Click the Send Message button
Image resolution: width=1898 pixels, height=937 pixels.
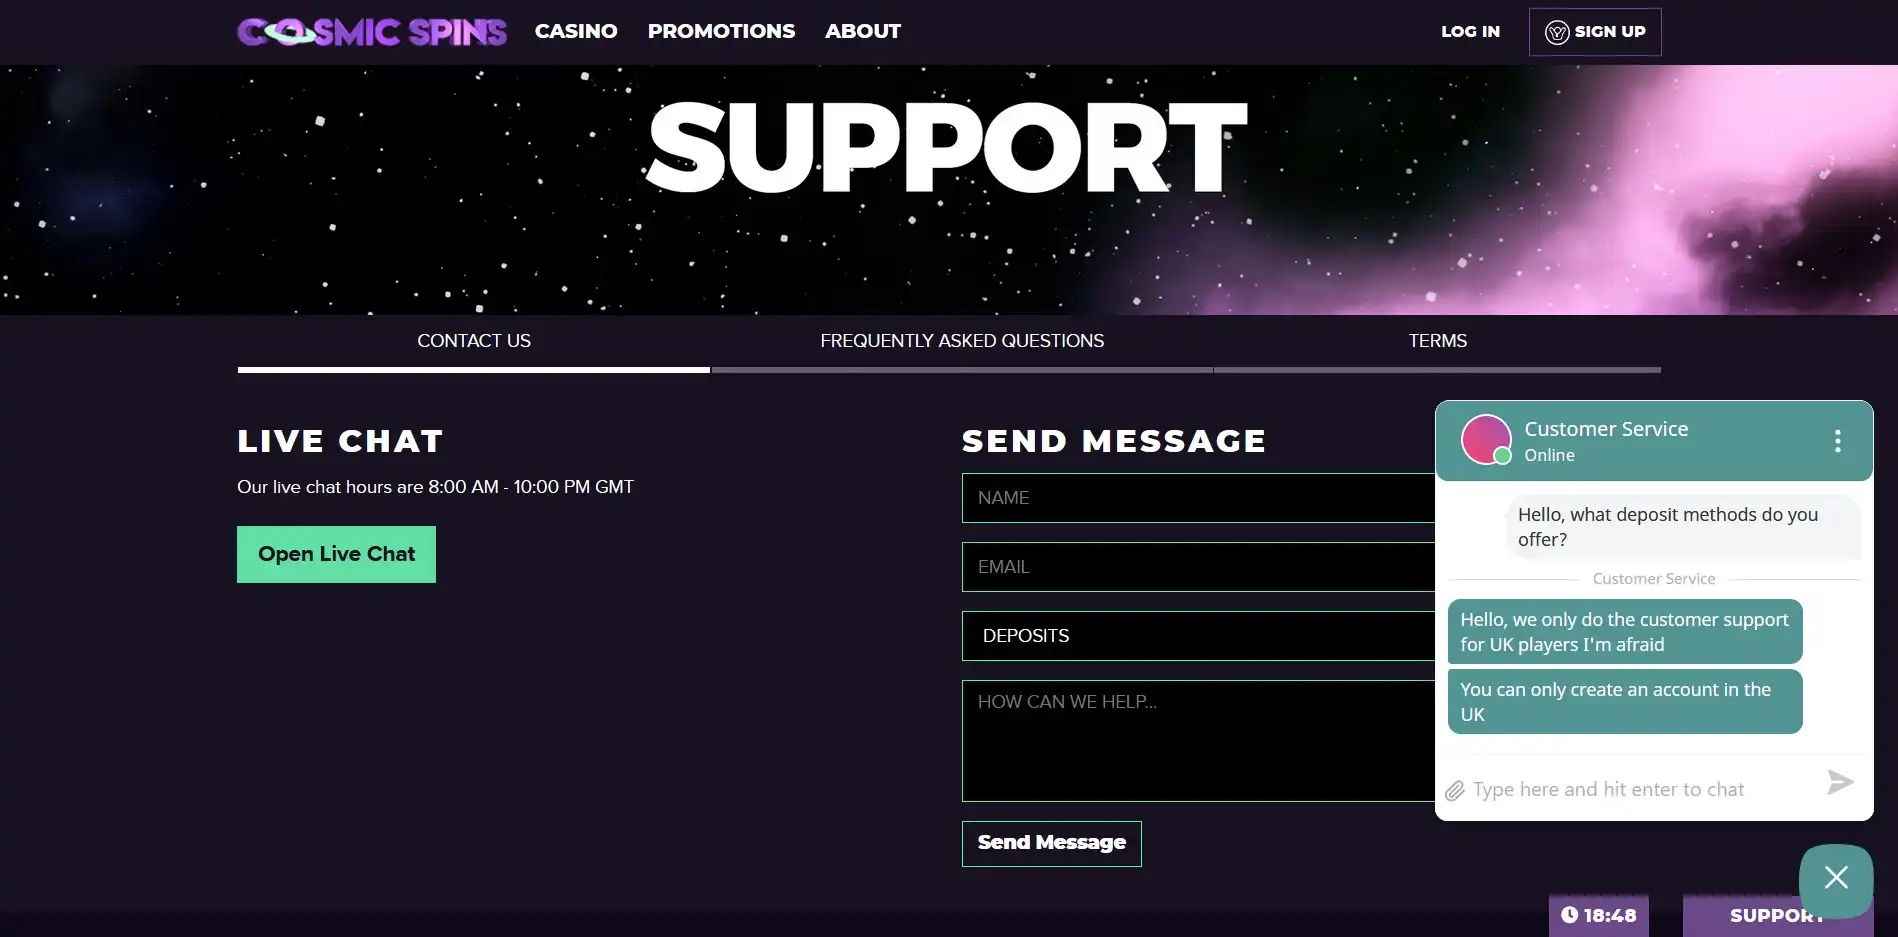click(x=1051, y=843)
